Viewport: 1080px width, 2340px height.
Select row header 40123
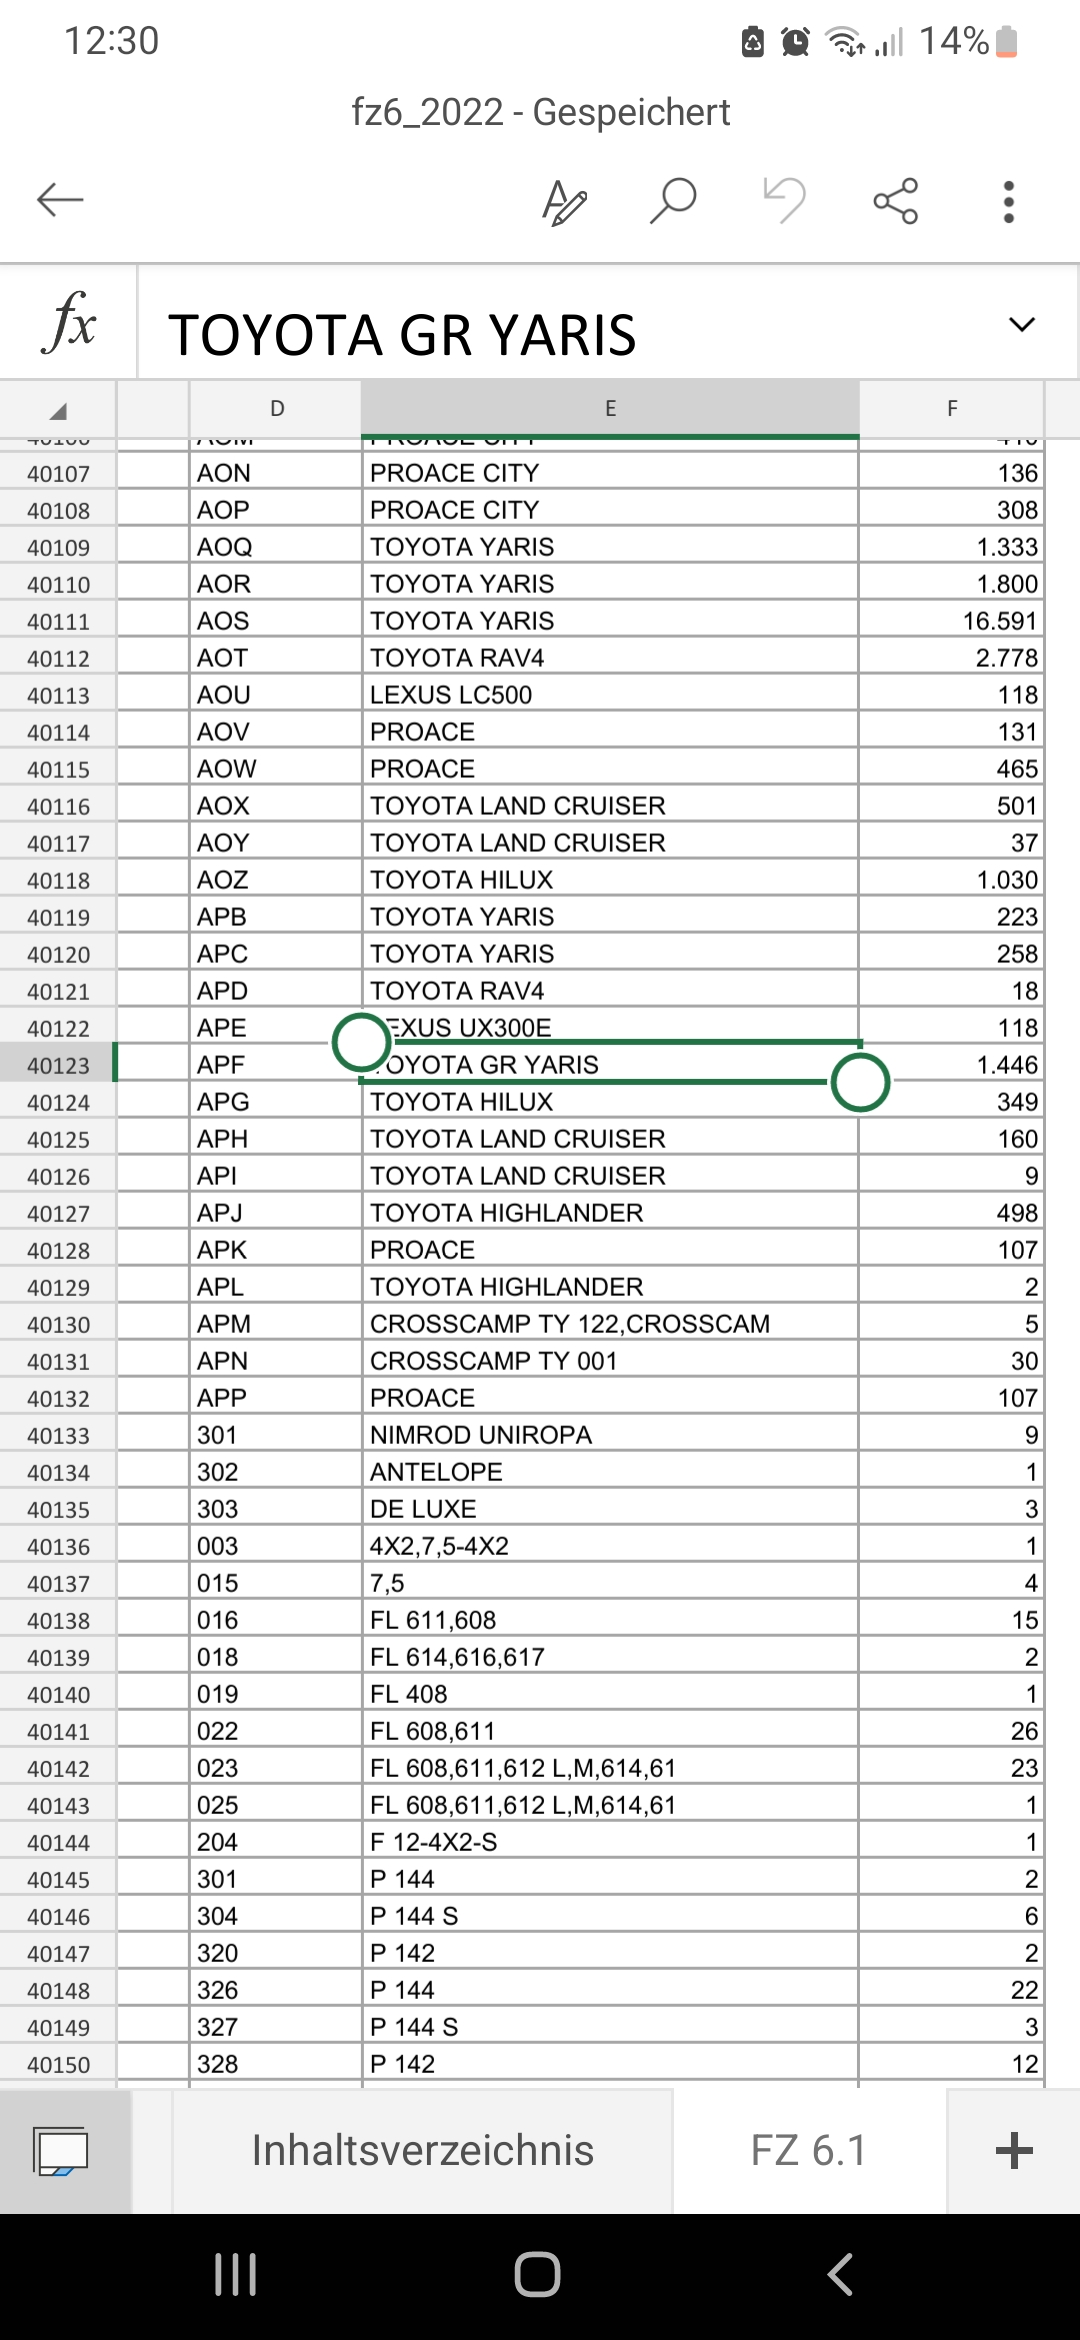58,1066
